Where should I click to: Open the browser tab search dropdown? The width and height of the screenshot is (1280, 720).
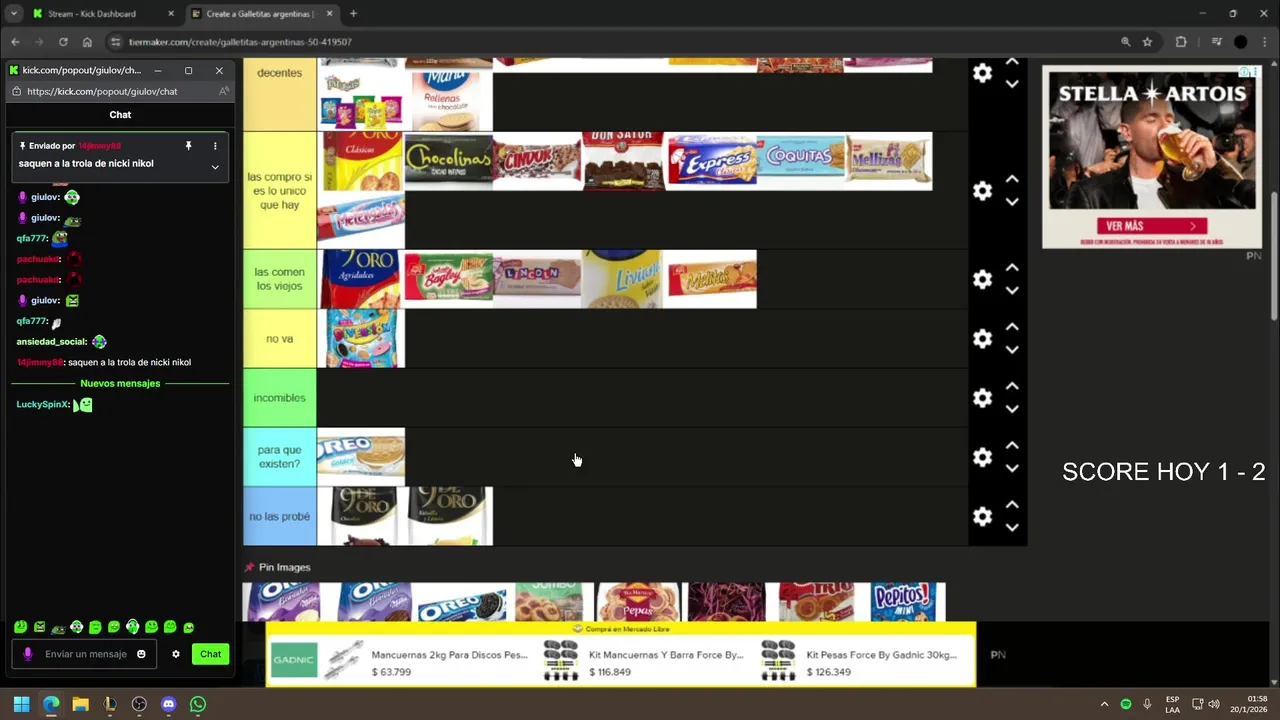coord(14,14)
